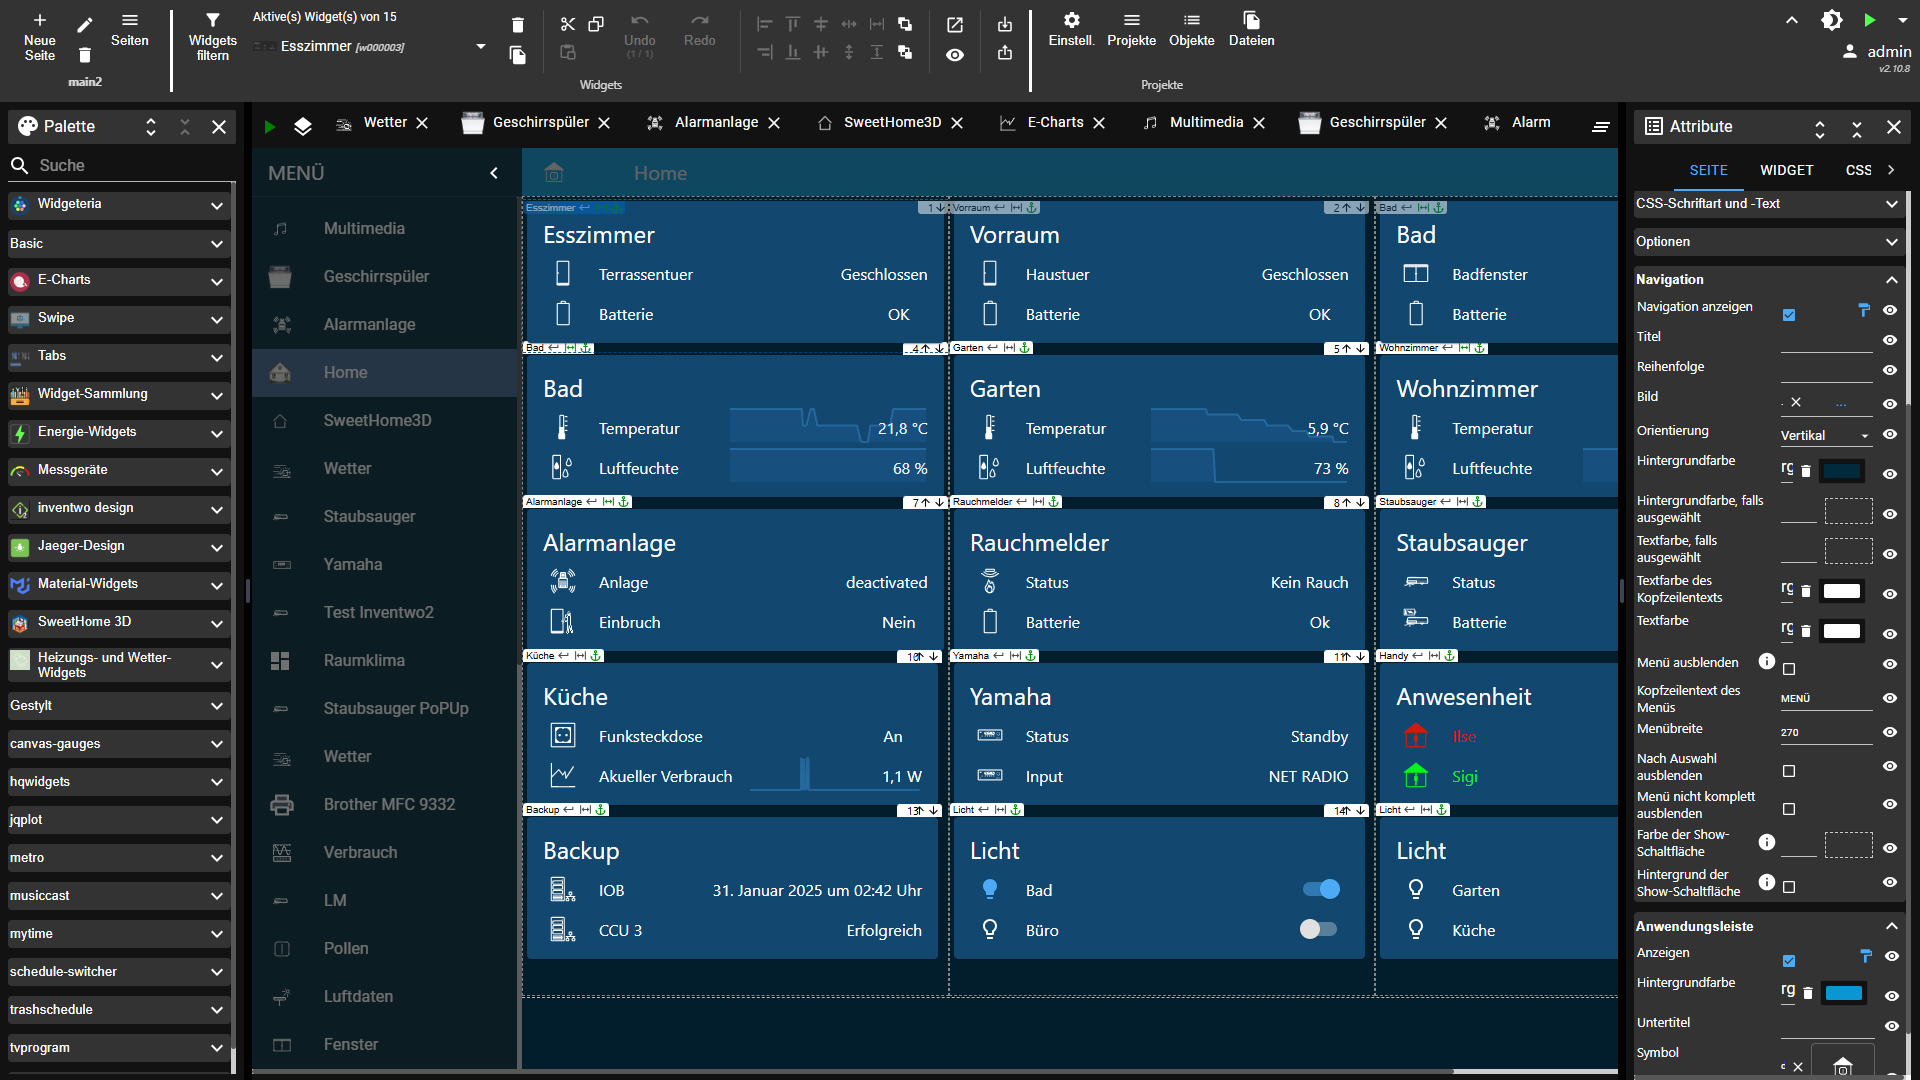This screenshot has width=1920, height=1080.
Task: Click the Menübreite 270 input field
Action: click(1826, 732)
